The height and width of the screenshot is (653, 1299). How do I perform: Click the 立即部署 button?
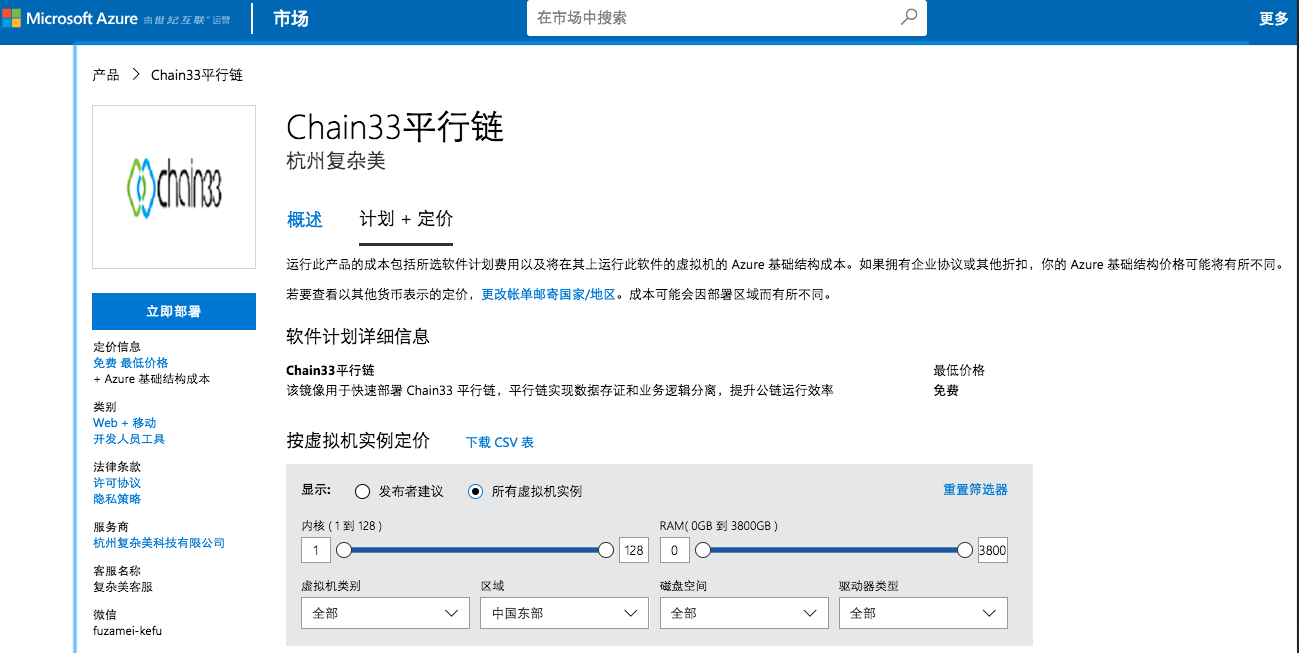pos(174,311)
